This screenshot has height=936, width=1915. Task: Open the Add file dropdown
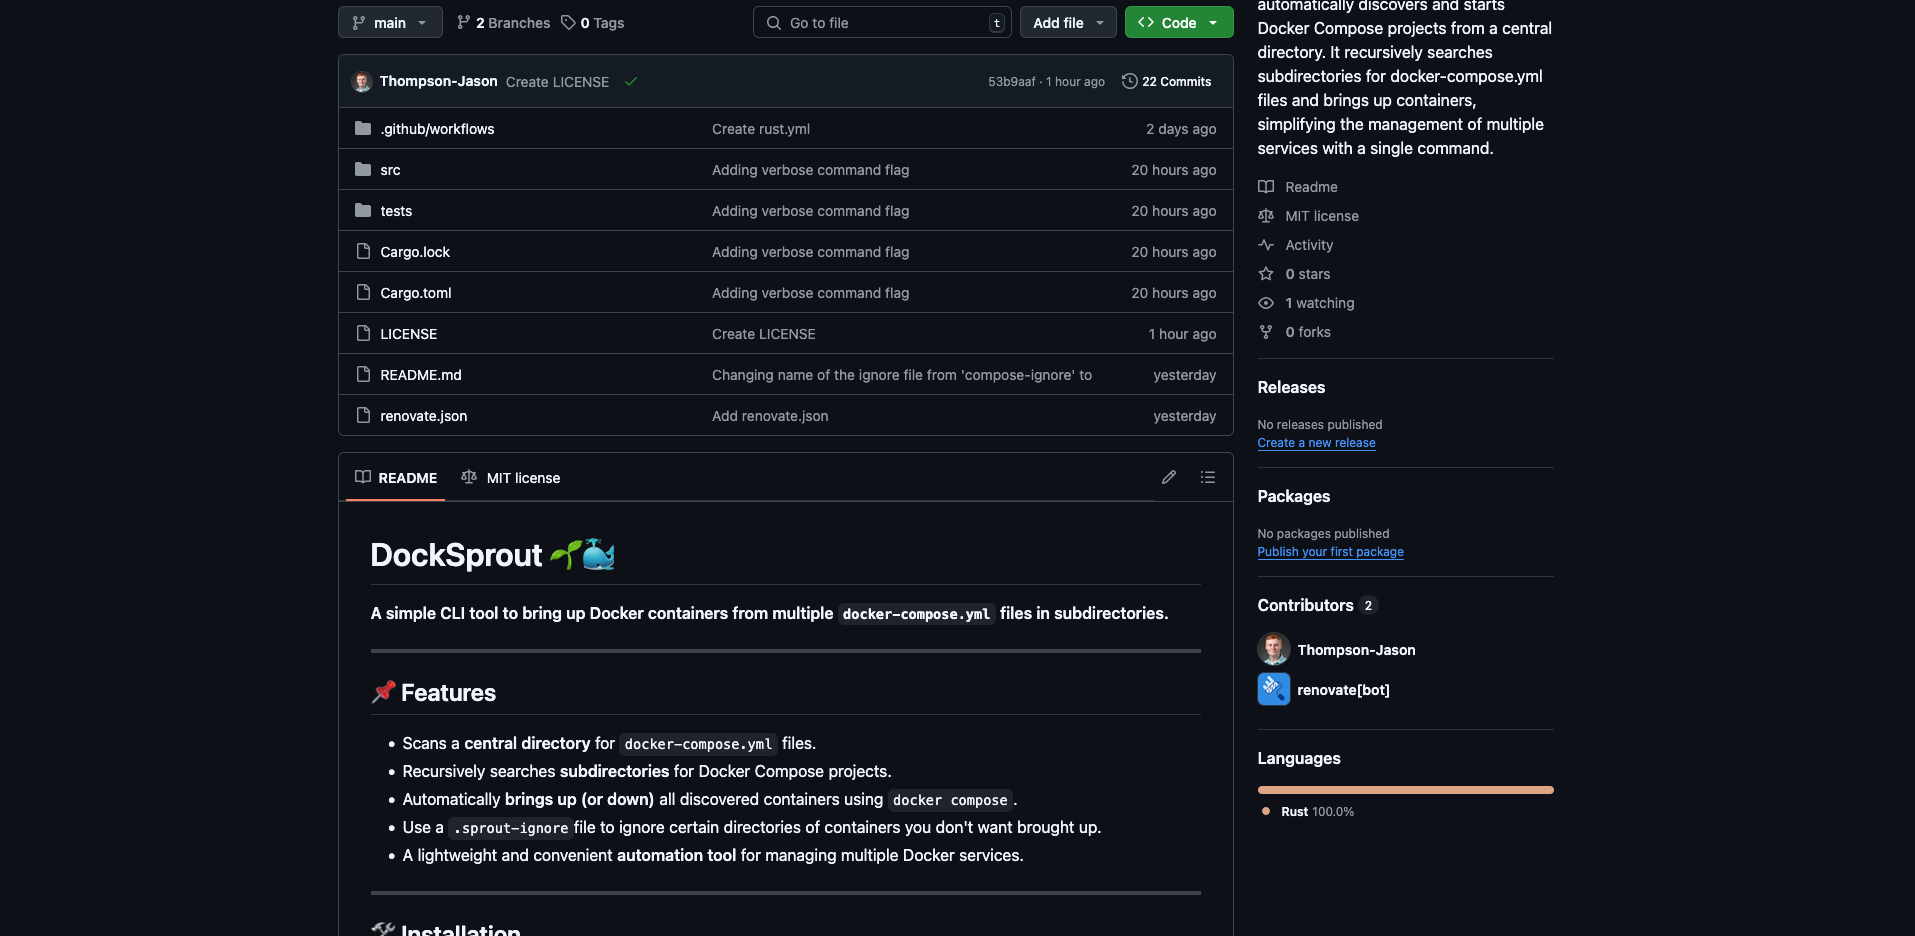(x=1068, y=22)
